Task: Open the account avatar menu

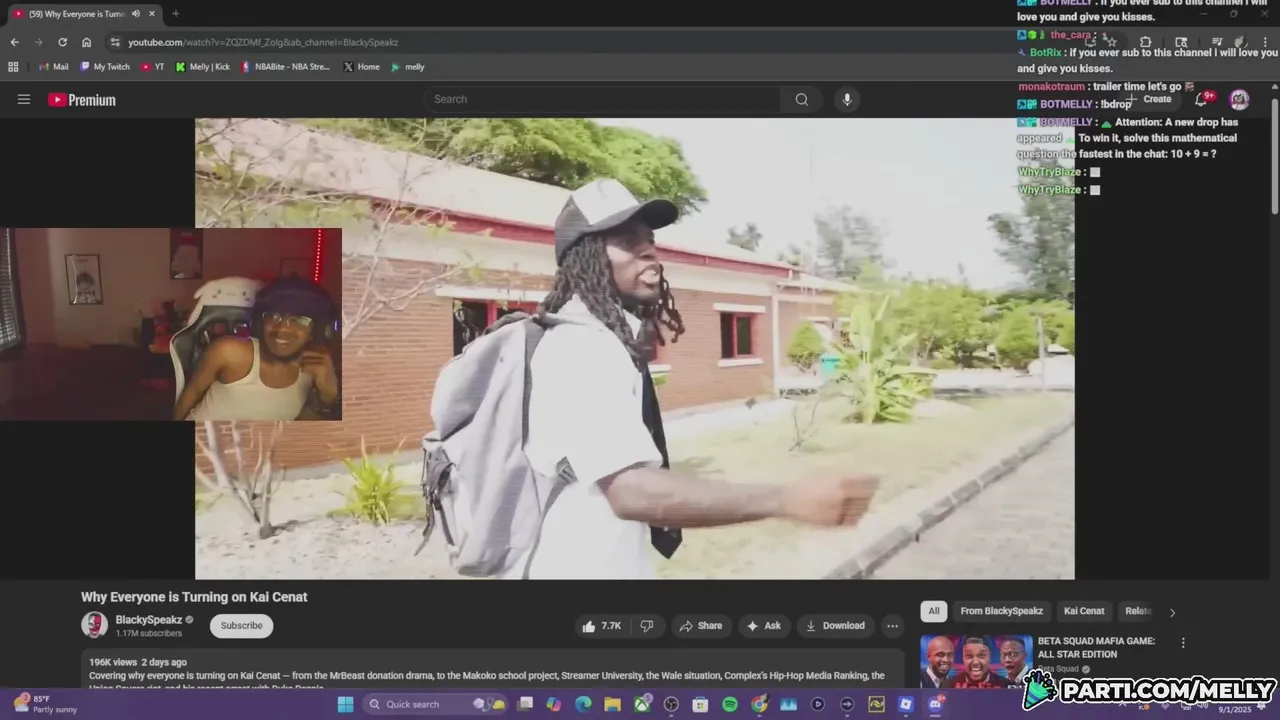Action: [x=1239, y=99]
